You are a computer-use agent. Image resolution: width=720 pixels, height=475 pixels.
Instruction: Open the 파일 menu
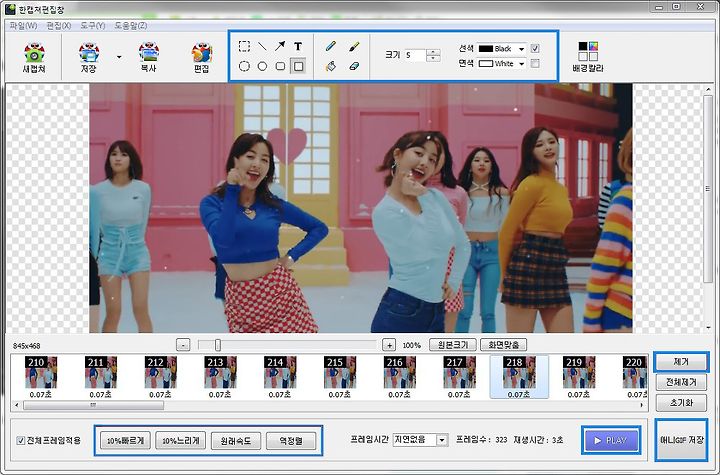click(x=23, y=26)
